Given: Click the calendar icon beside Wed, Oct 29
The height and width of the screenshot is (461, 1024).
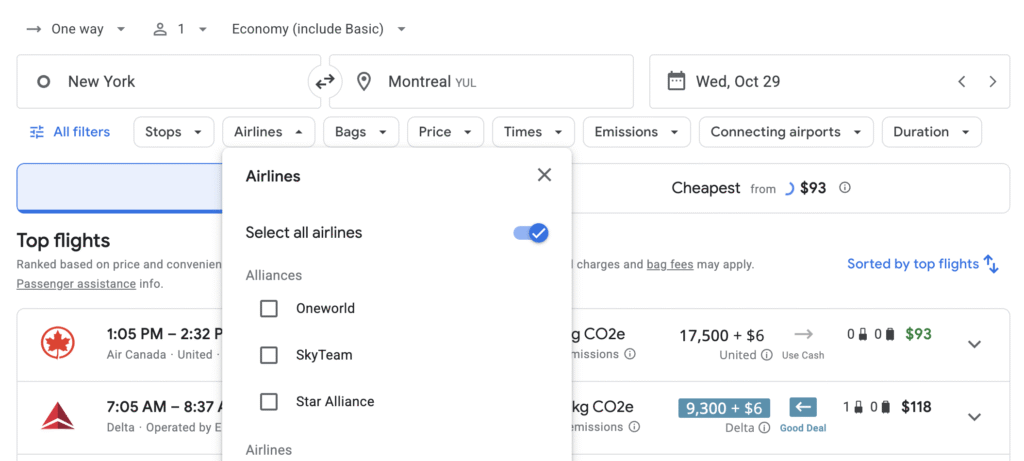Looking at the screenshot, I should (676, 82).
